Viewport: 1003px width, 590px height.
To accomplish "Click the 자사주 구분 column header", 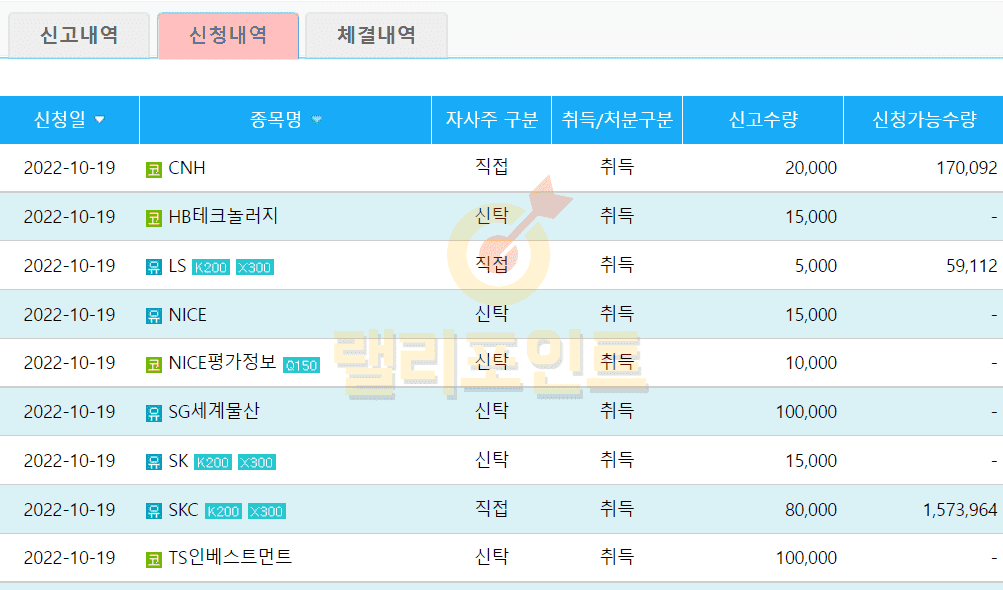I will 491,120.
